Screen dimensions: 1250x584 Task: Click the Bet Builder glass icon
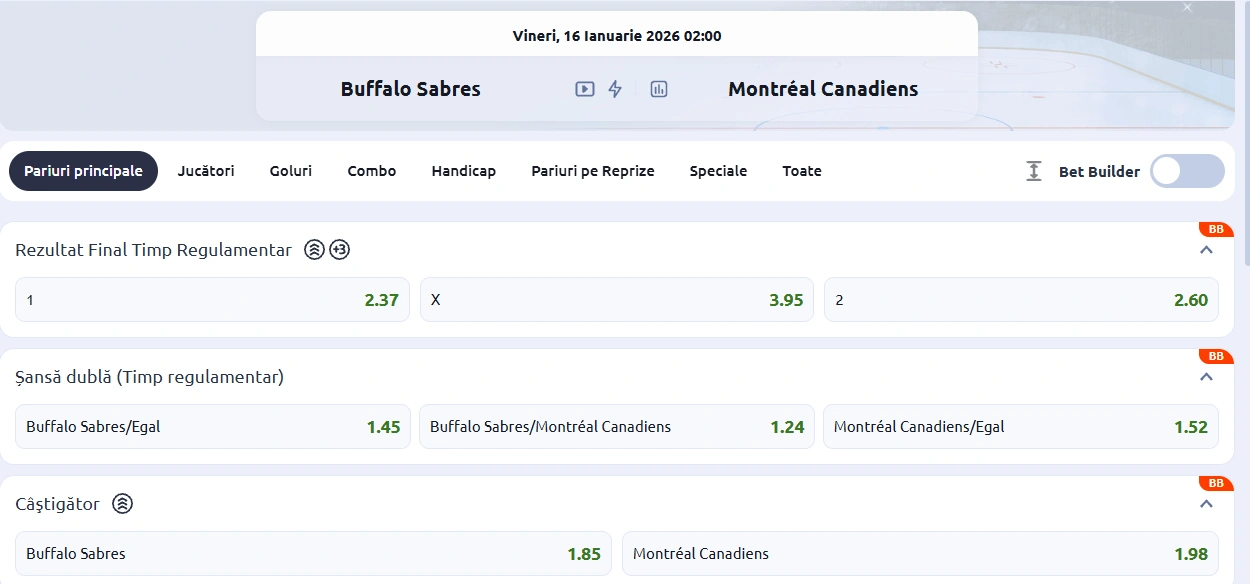click(1032, 171)
